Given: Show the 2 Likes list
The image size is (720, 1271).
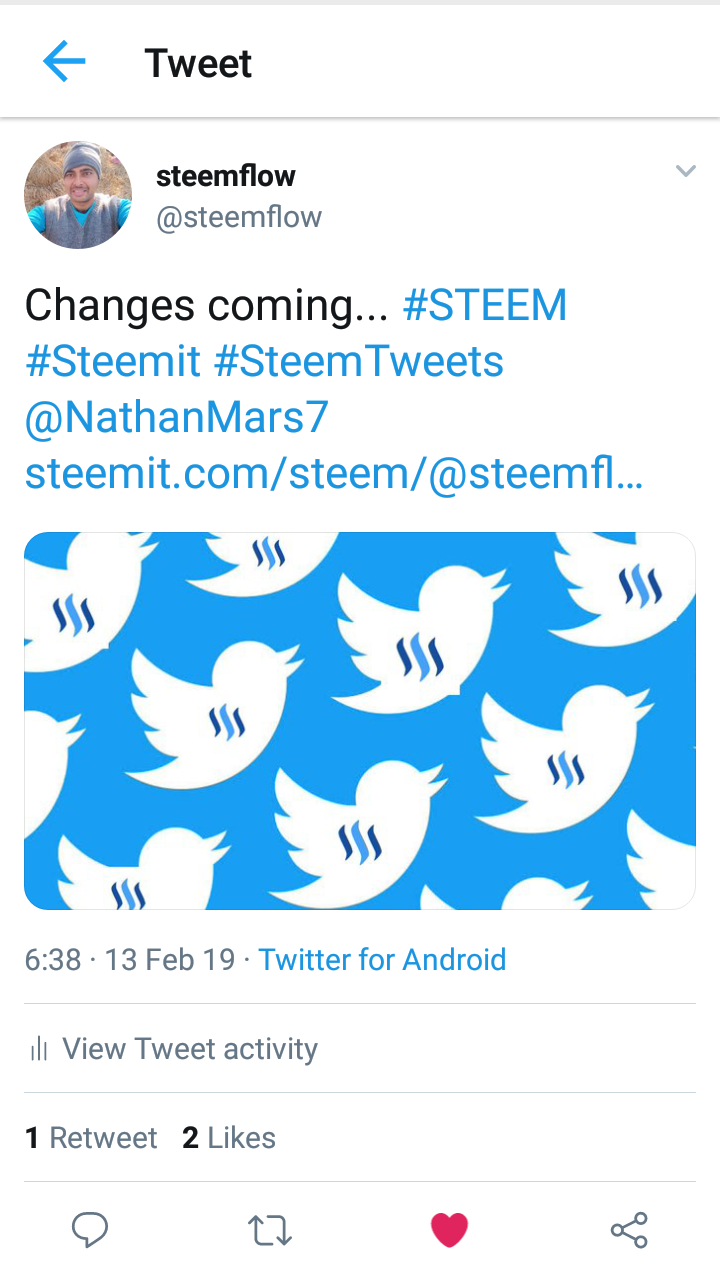Looking at the screenshot, I should pyautogui.click(x=229, y=1138).
